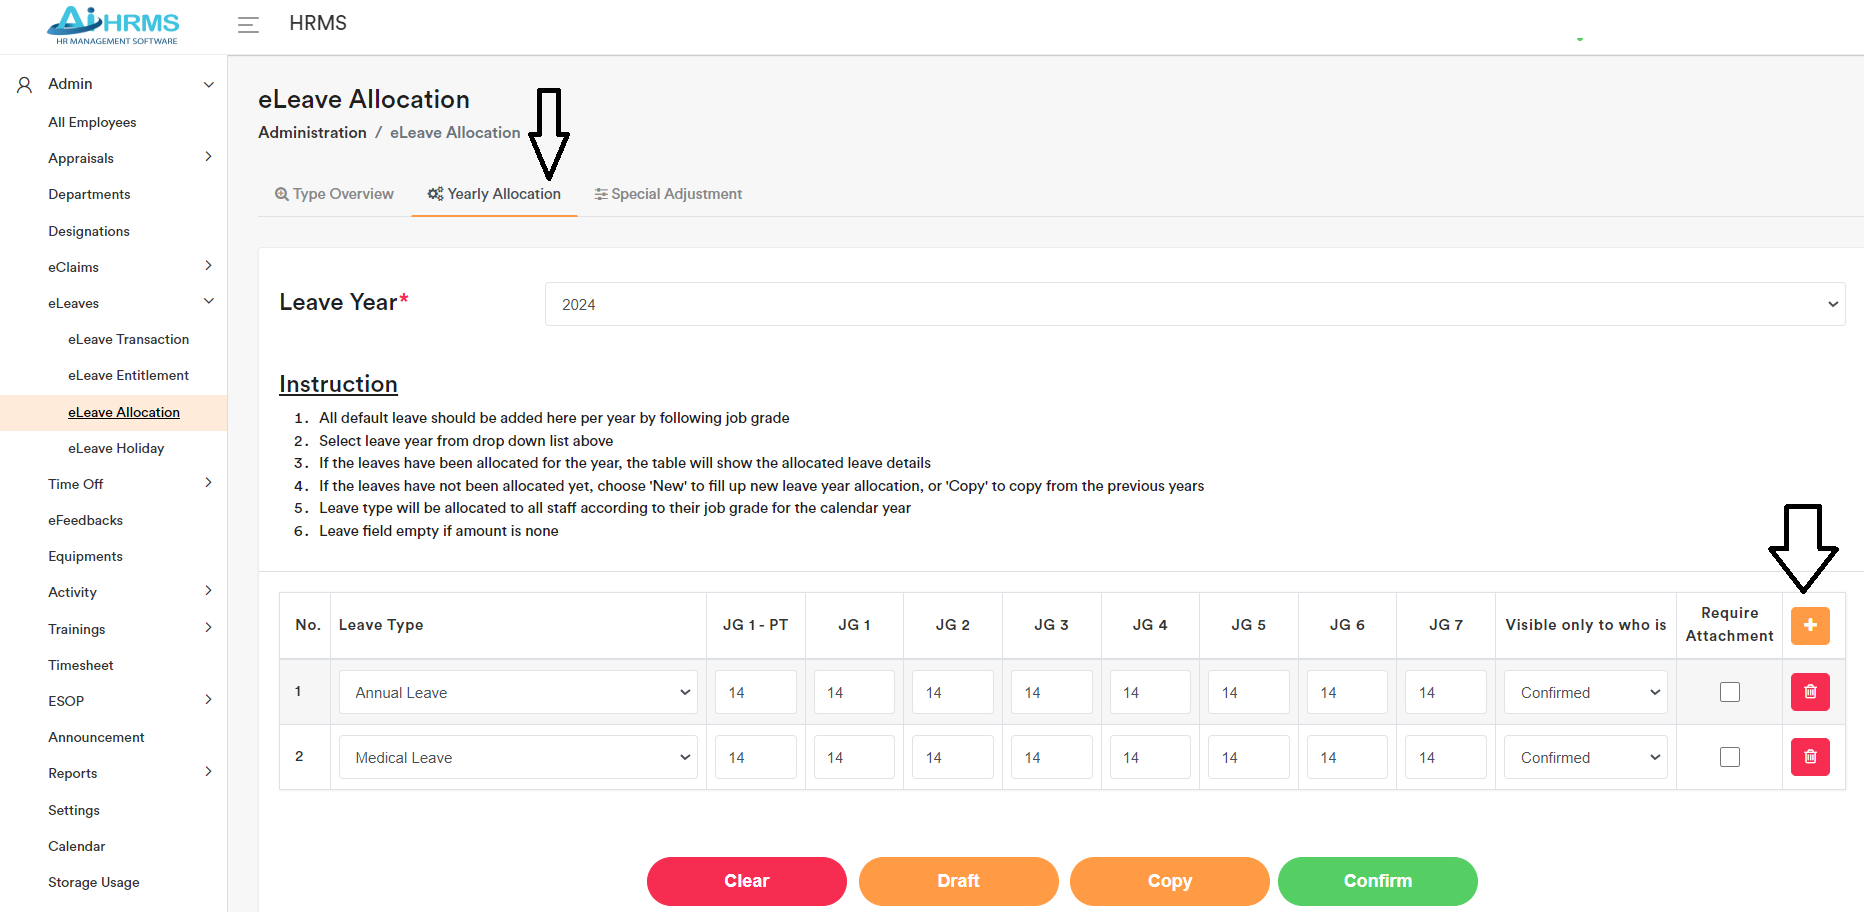The width and height of the screenshot is (1864, 912).
Task: Click the red Clear button
Action: click(x=746, y=881)
